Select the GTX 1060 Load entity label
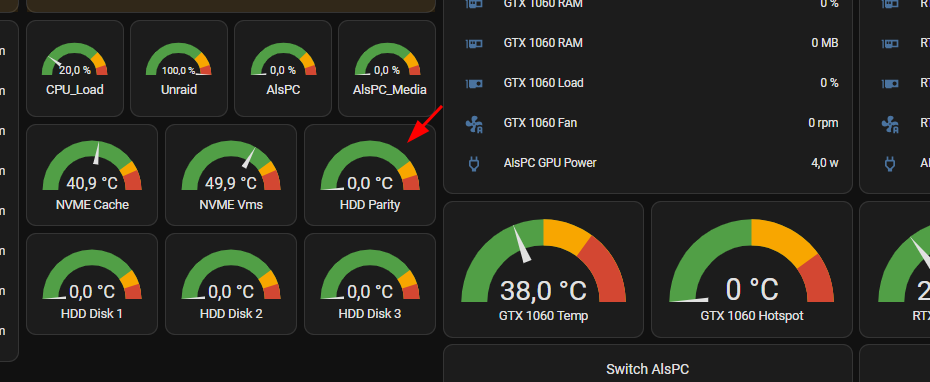Image resolution: width=930 pixels, height=382 pixels. 544,83
